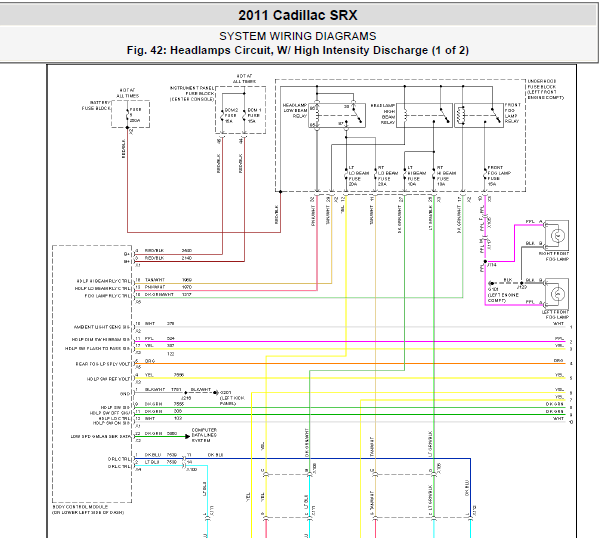Screen dimensions: 599x538
Task: Click the J245 splice label
Action: point(186,398)
